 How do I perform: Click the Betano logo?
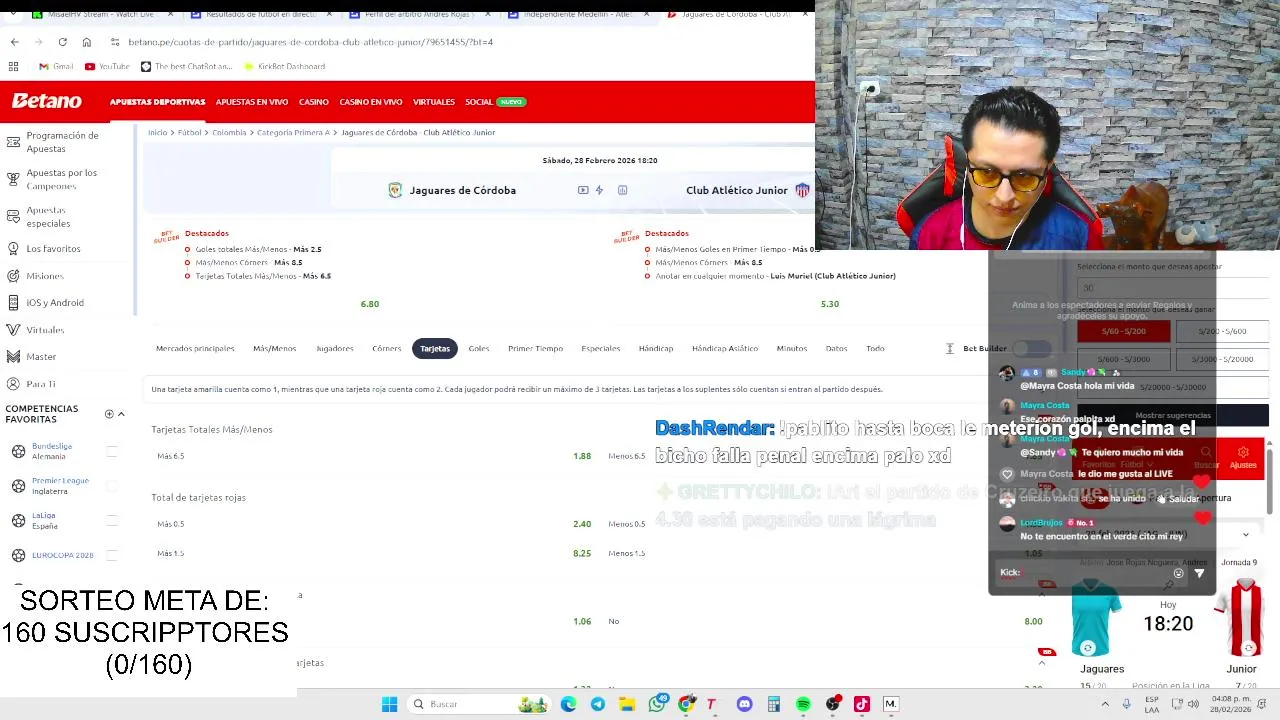[47, 101]
